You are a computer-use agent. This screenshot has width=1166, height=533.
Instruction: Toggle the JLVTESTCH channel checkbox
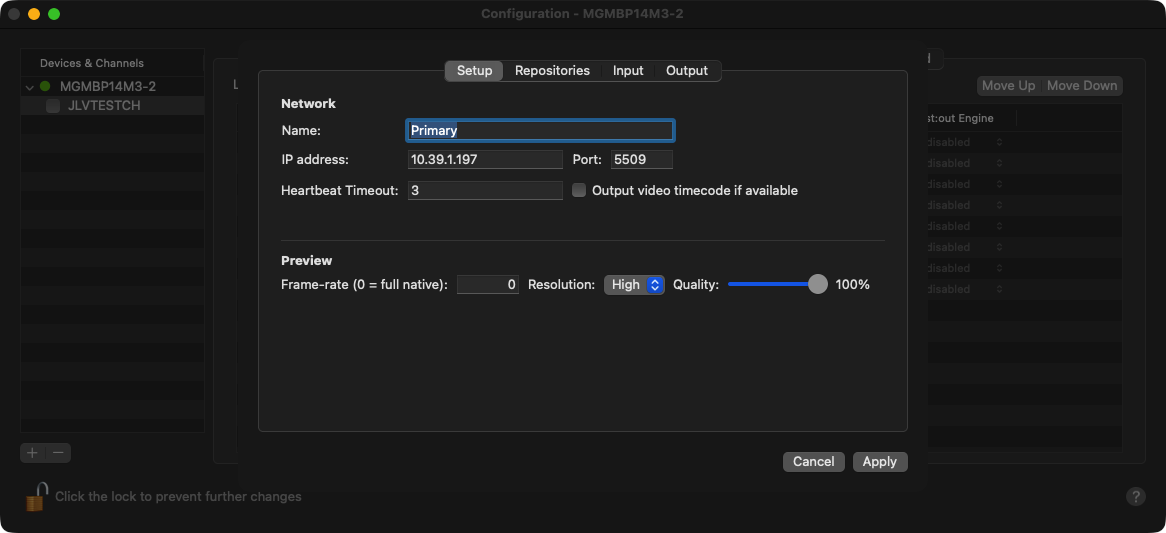pyautogui.click(x=53, y=105)
